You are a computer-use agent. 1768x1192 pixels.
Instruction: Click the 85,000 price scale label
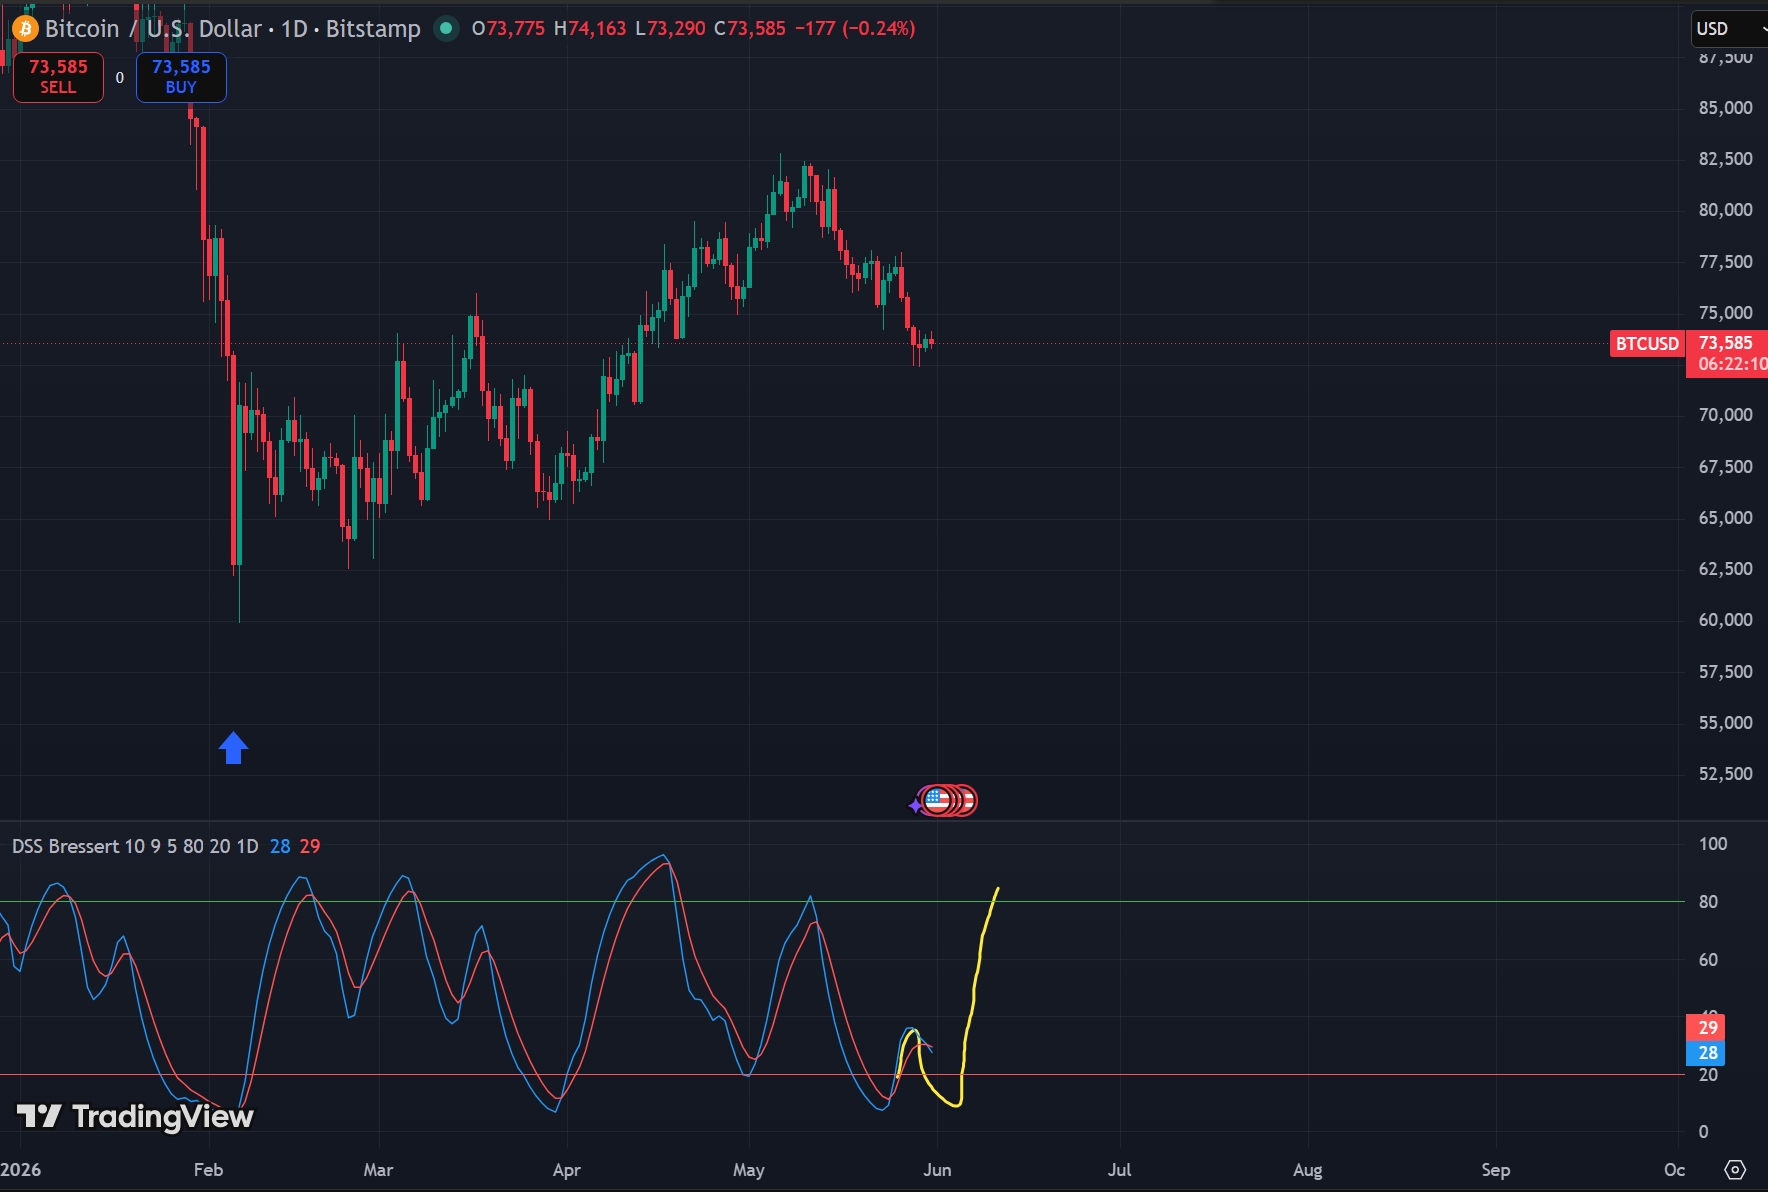click(x=1726, y=108)
